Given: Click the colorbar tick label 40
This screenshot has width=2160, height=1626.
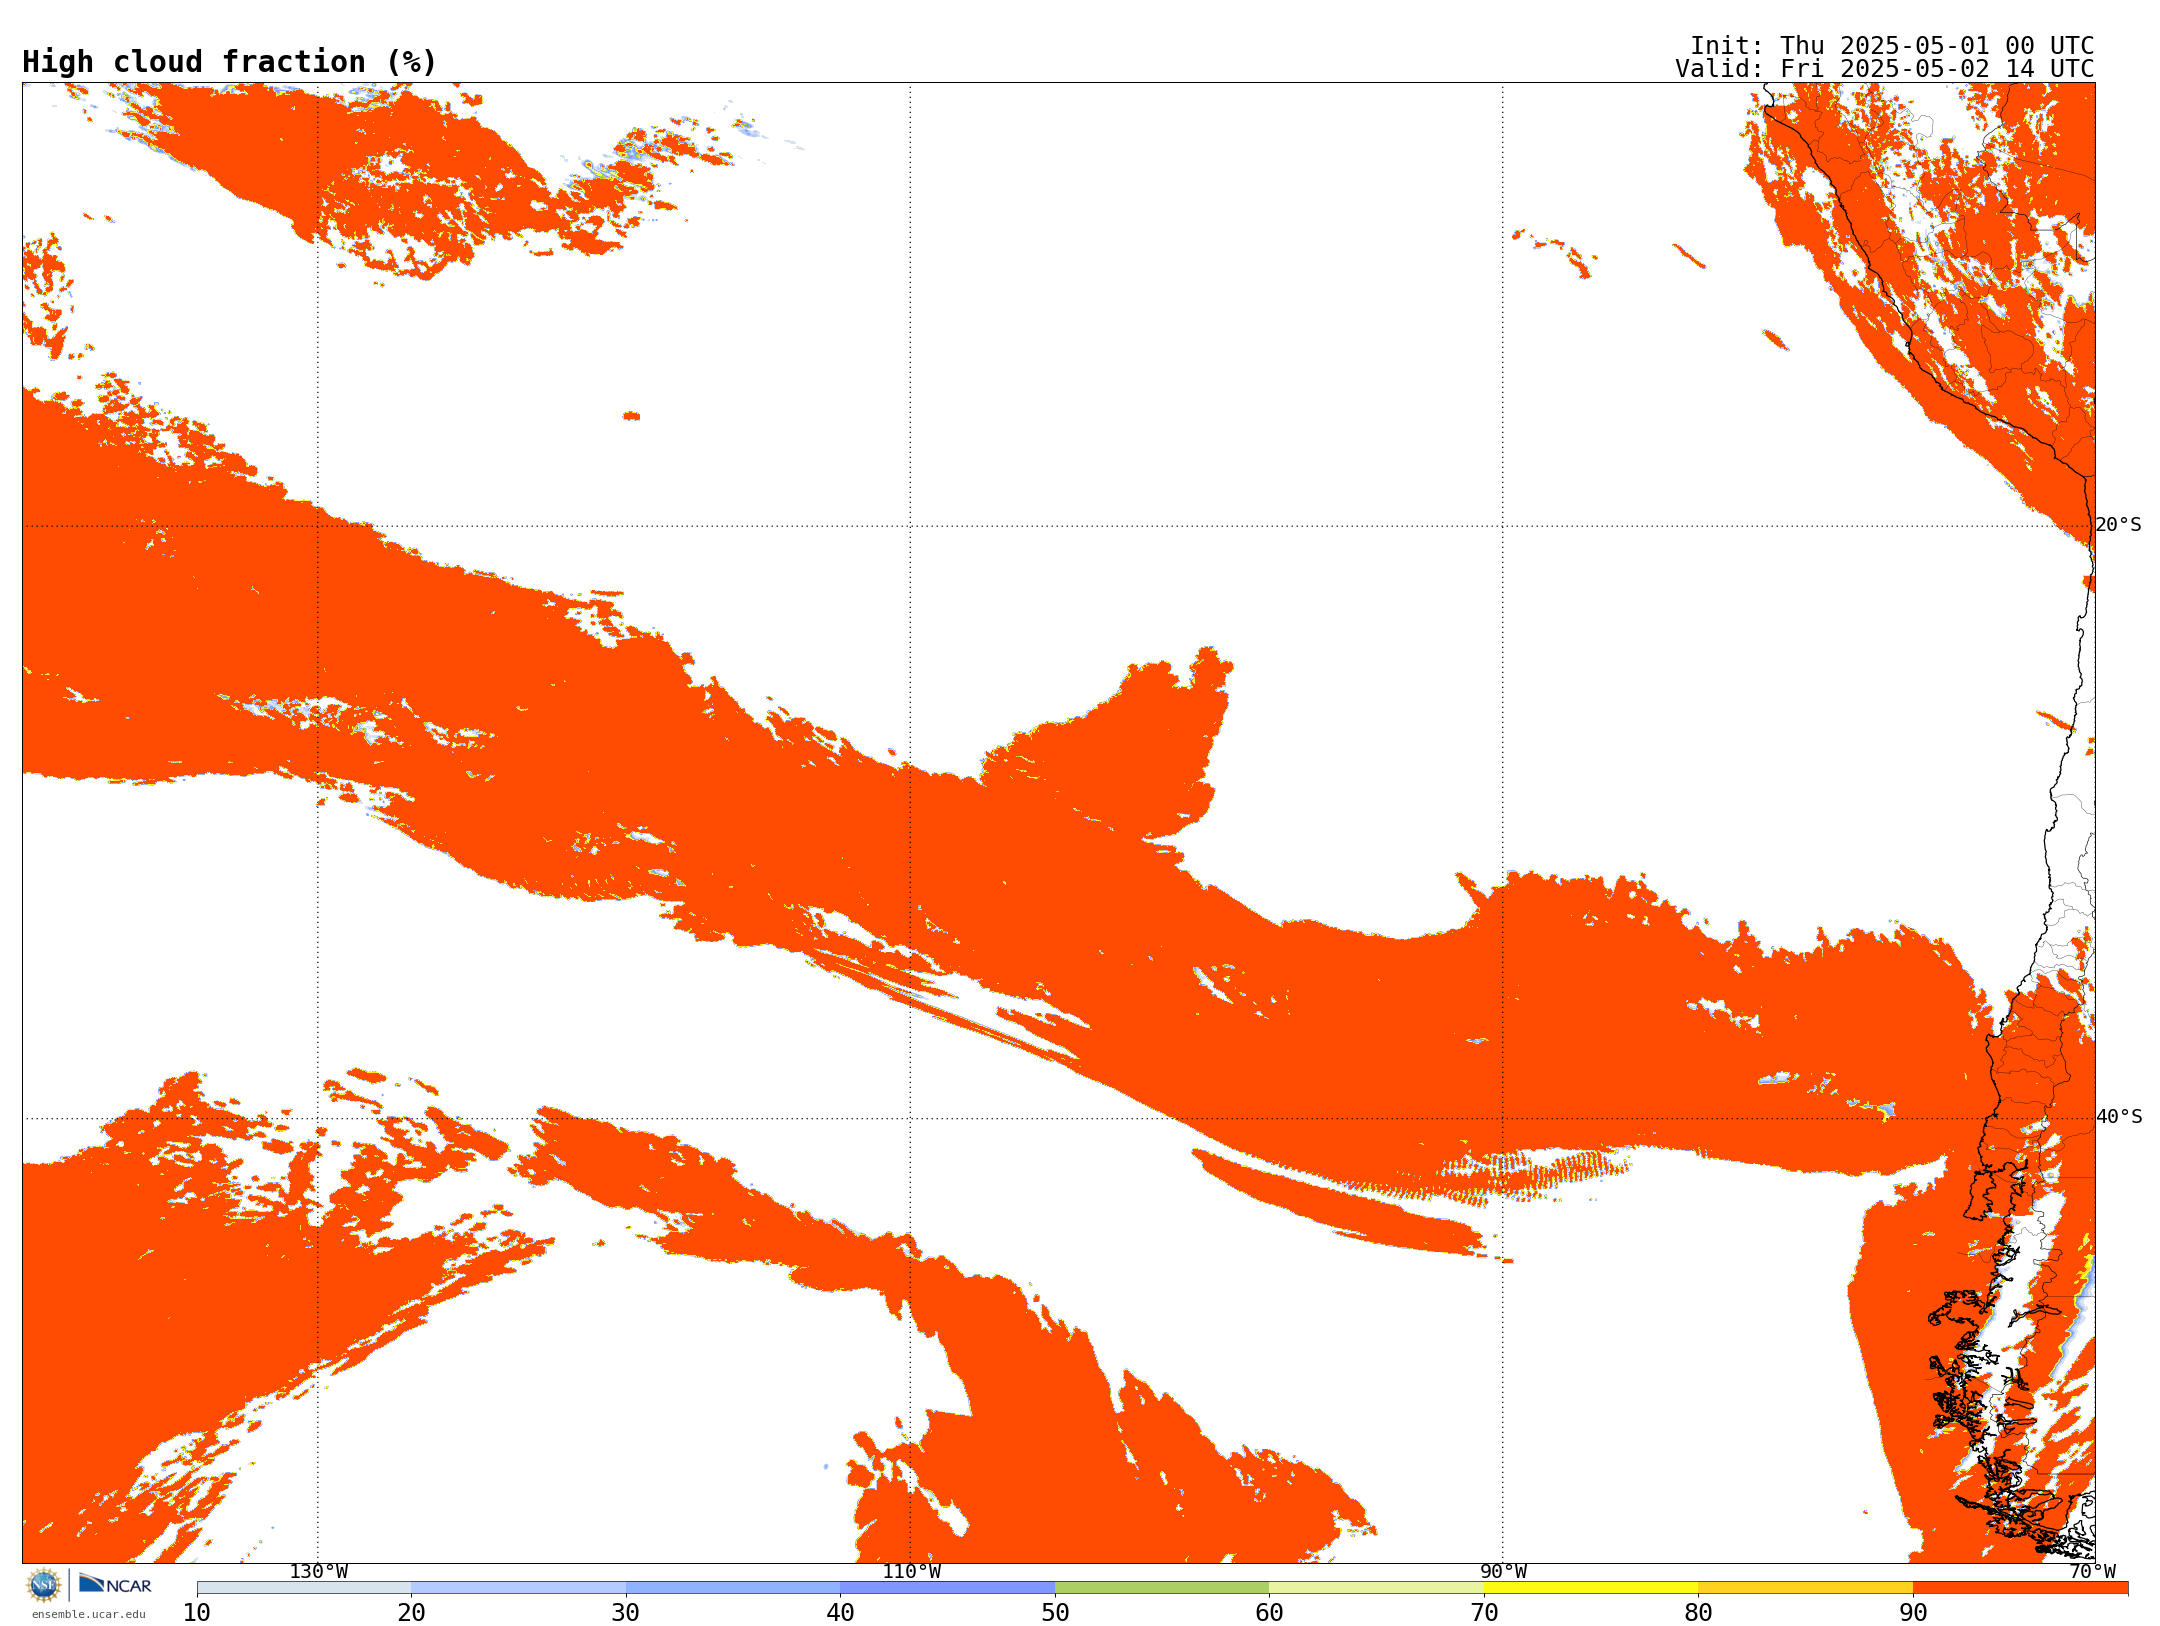Looking at the screenshot, I should click(840, 1613).
